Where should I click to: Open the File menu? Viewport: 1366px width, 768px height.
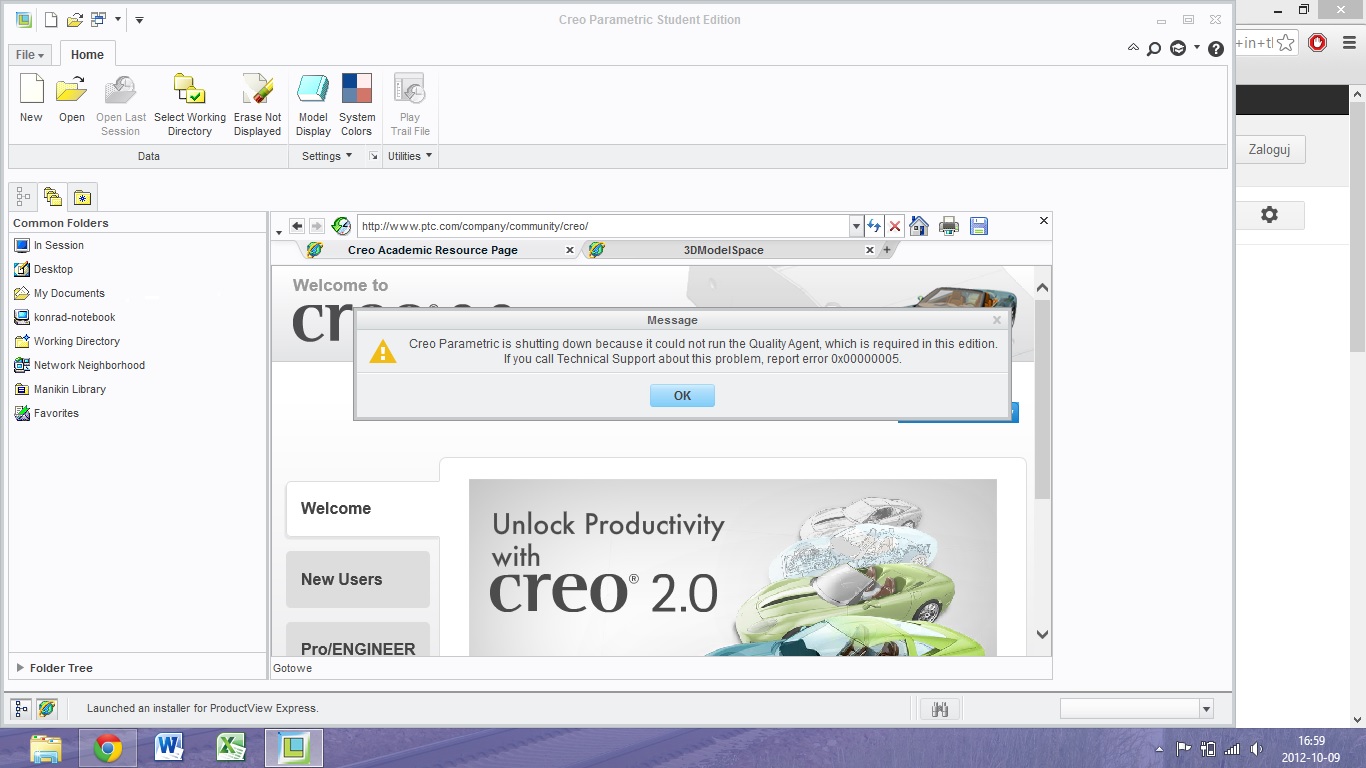pyautogui.click(x=30, y=55)
